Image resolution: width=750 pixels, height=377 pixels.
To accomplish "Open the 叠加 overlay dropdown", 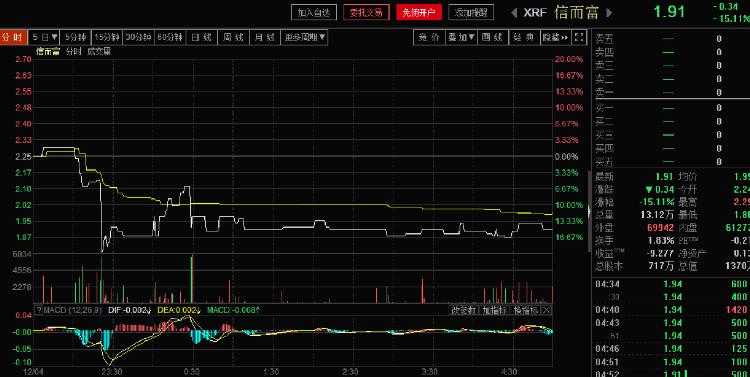I will (461, 37).
